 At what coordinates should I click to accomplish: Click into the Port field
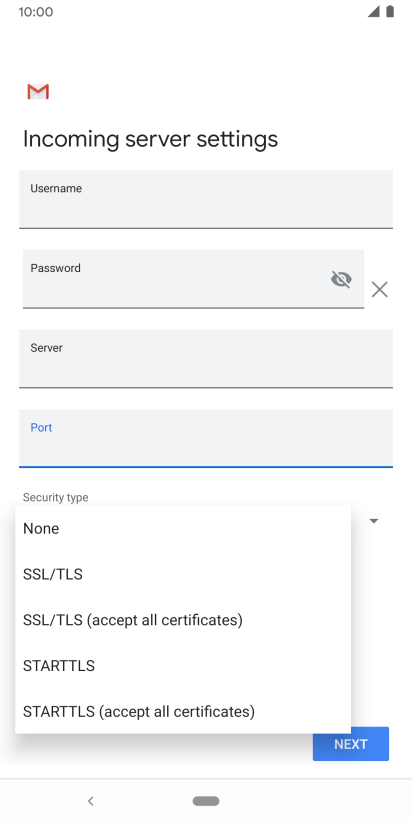(x=206, y=438)
